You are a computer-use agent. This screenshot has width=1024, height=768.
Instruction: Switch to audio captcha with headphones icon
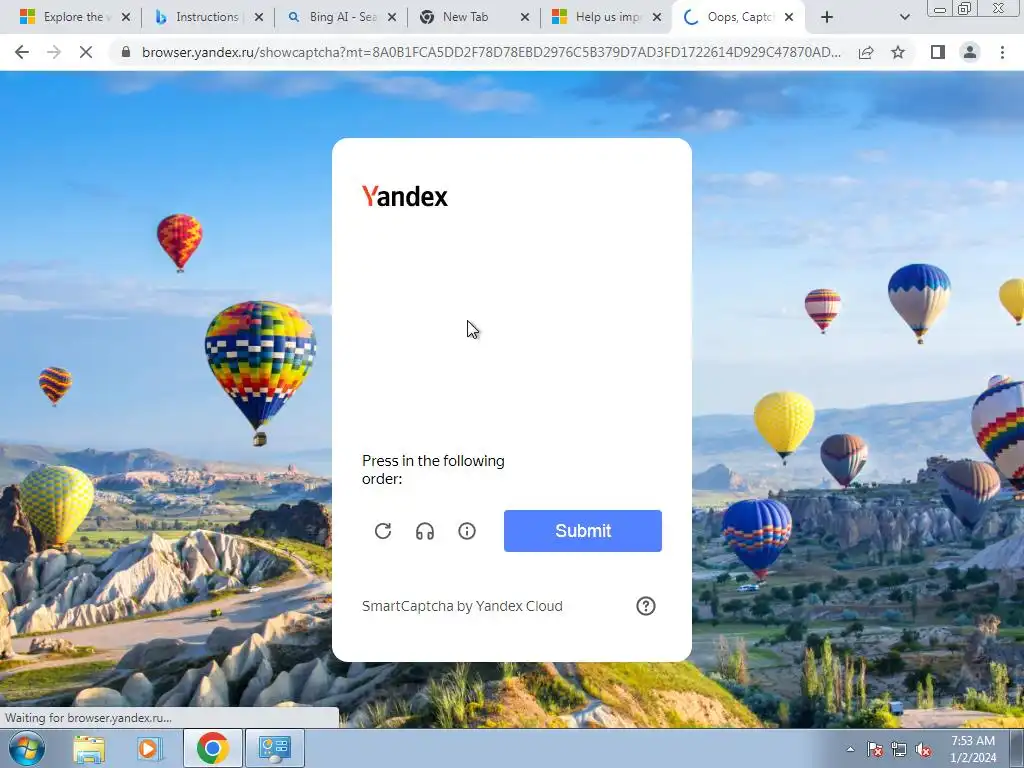(424, 531)
